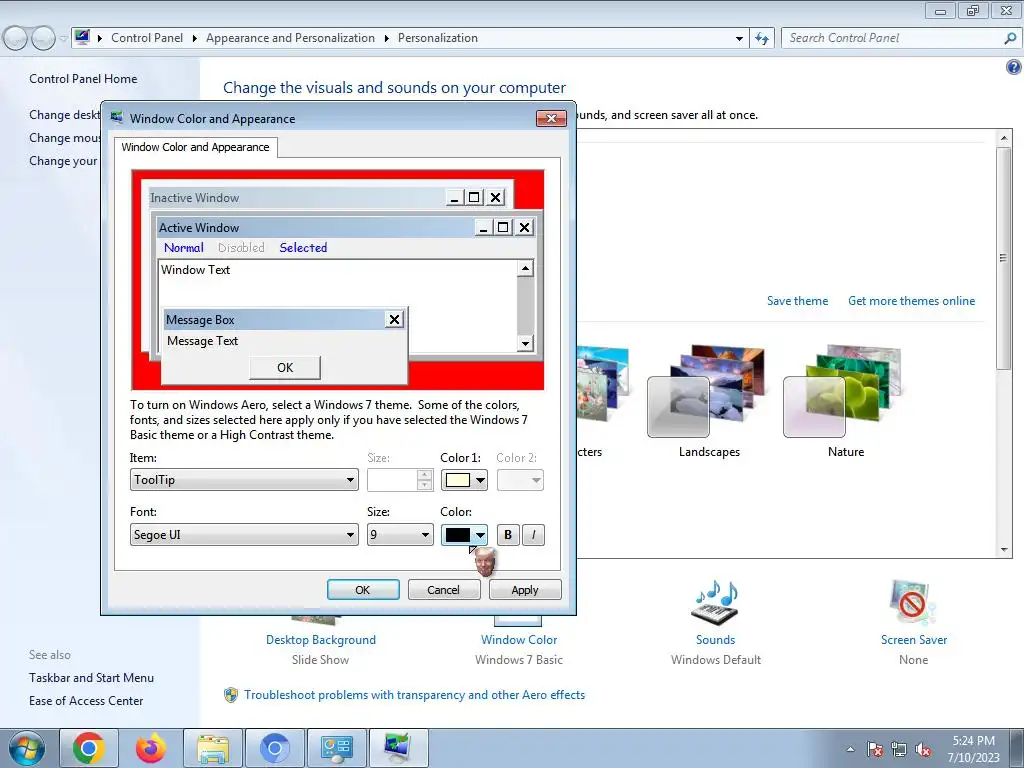Open the Sounds icon
Image resolution: width=1024 pixels, height=768 pixels.
point(715,602)
